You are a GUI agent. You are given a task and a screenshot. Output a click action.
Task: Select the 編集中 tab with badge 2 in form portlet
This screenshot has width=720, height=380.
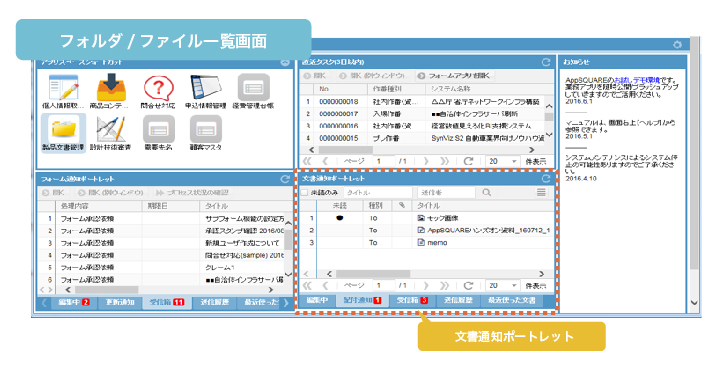[x=73, y=302]
